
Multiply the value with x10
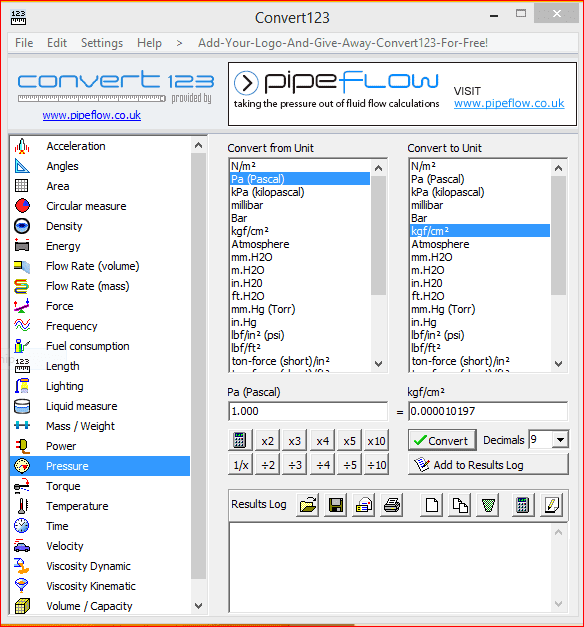coord(376,441)
